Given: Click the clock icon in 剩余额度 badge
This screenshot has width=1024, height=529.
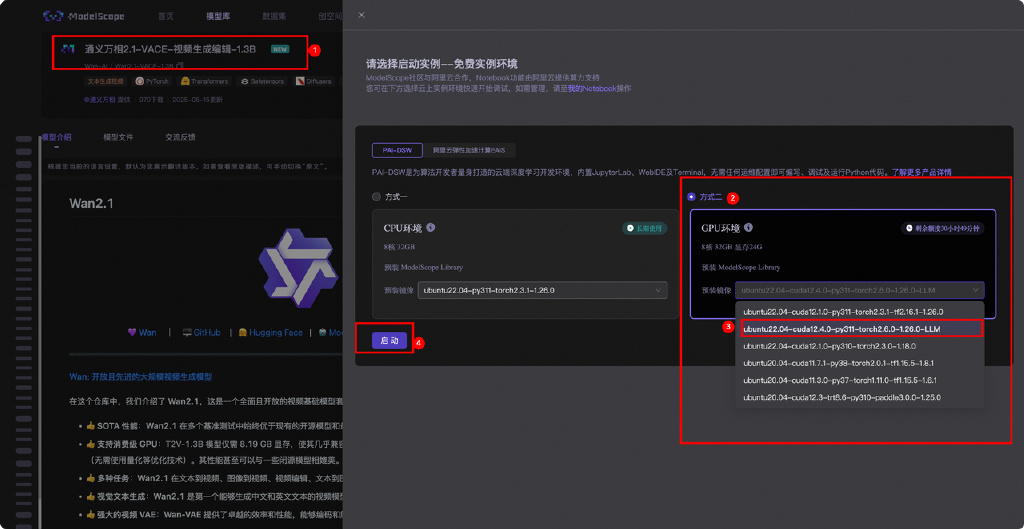Looking at the screenshot, I should 909,228.
